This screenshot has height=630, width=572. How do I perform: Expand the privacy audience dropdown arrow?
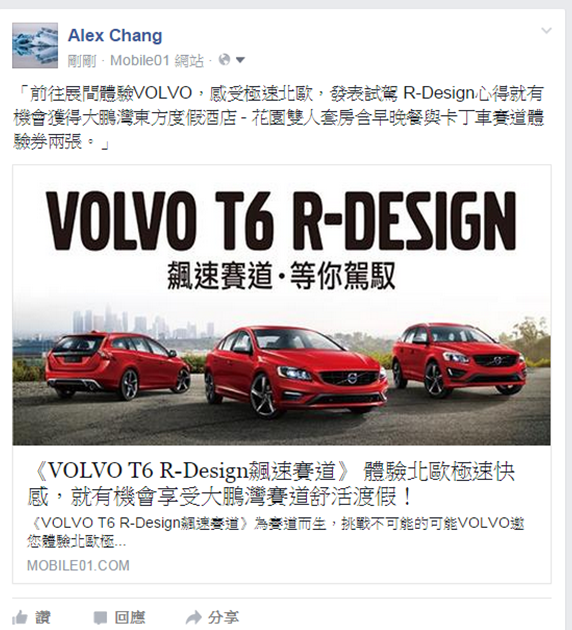click(240, 61)
